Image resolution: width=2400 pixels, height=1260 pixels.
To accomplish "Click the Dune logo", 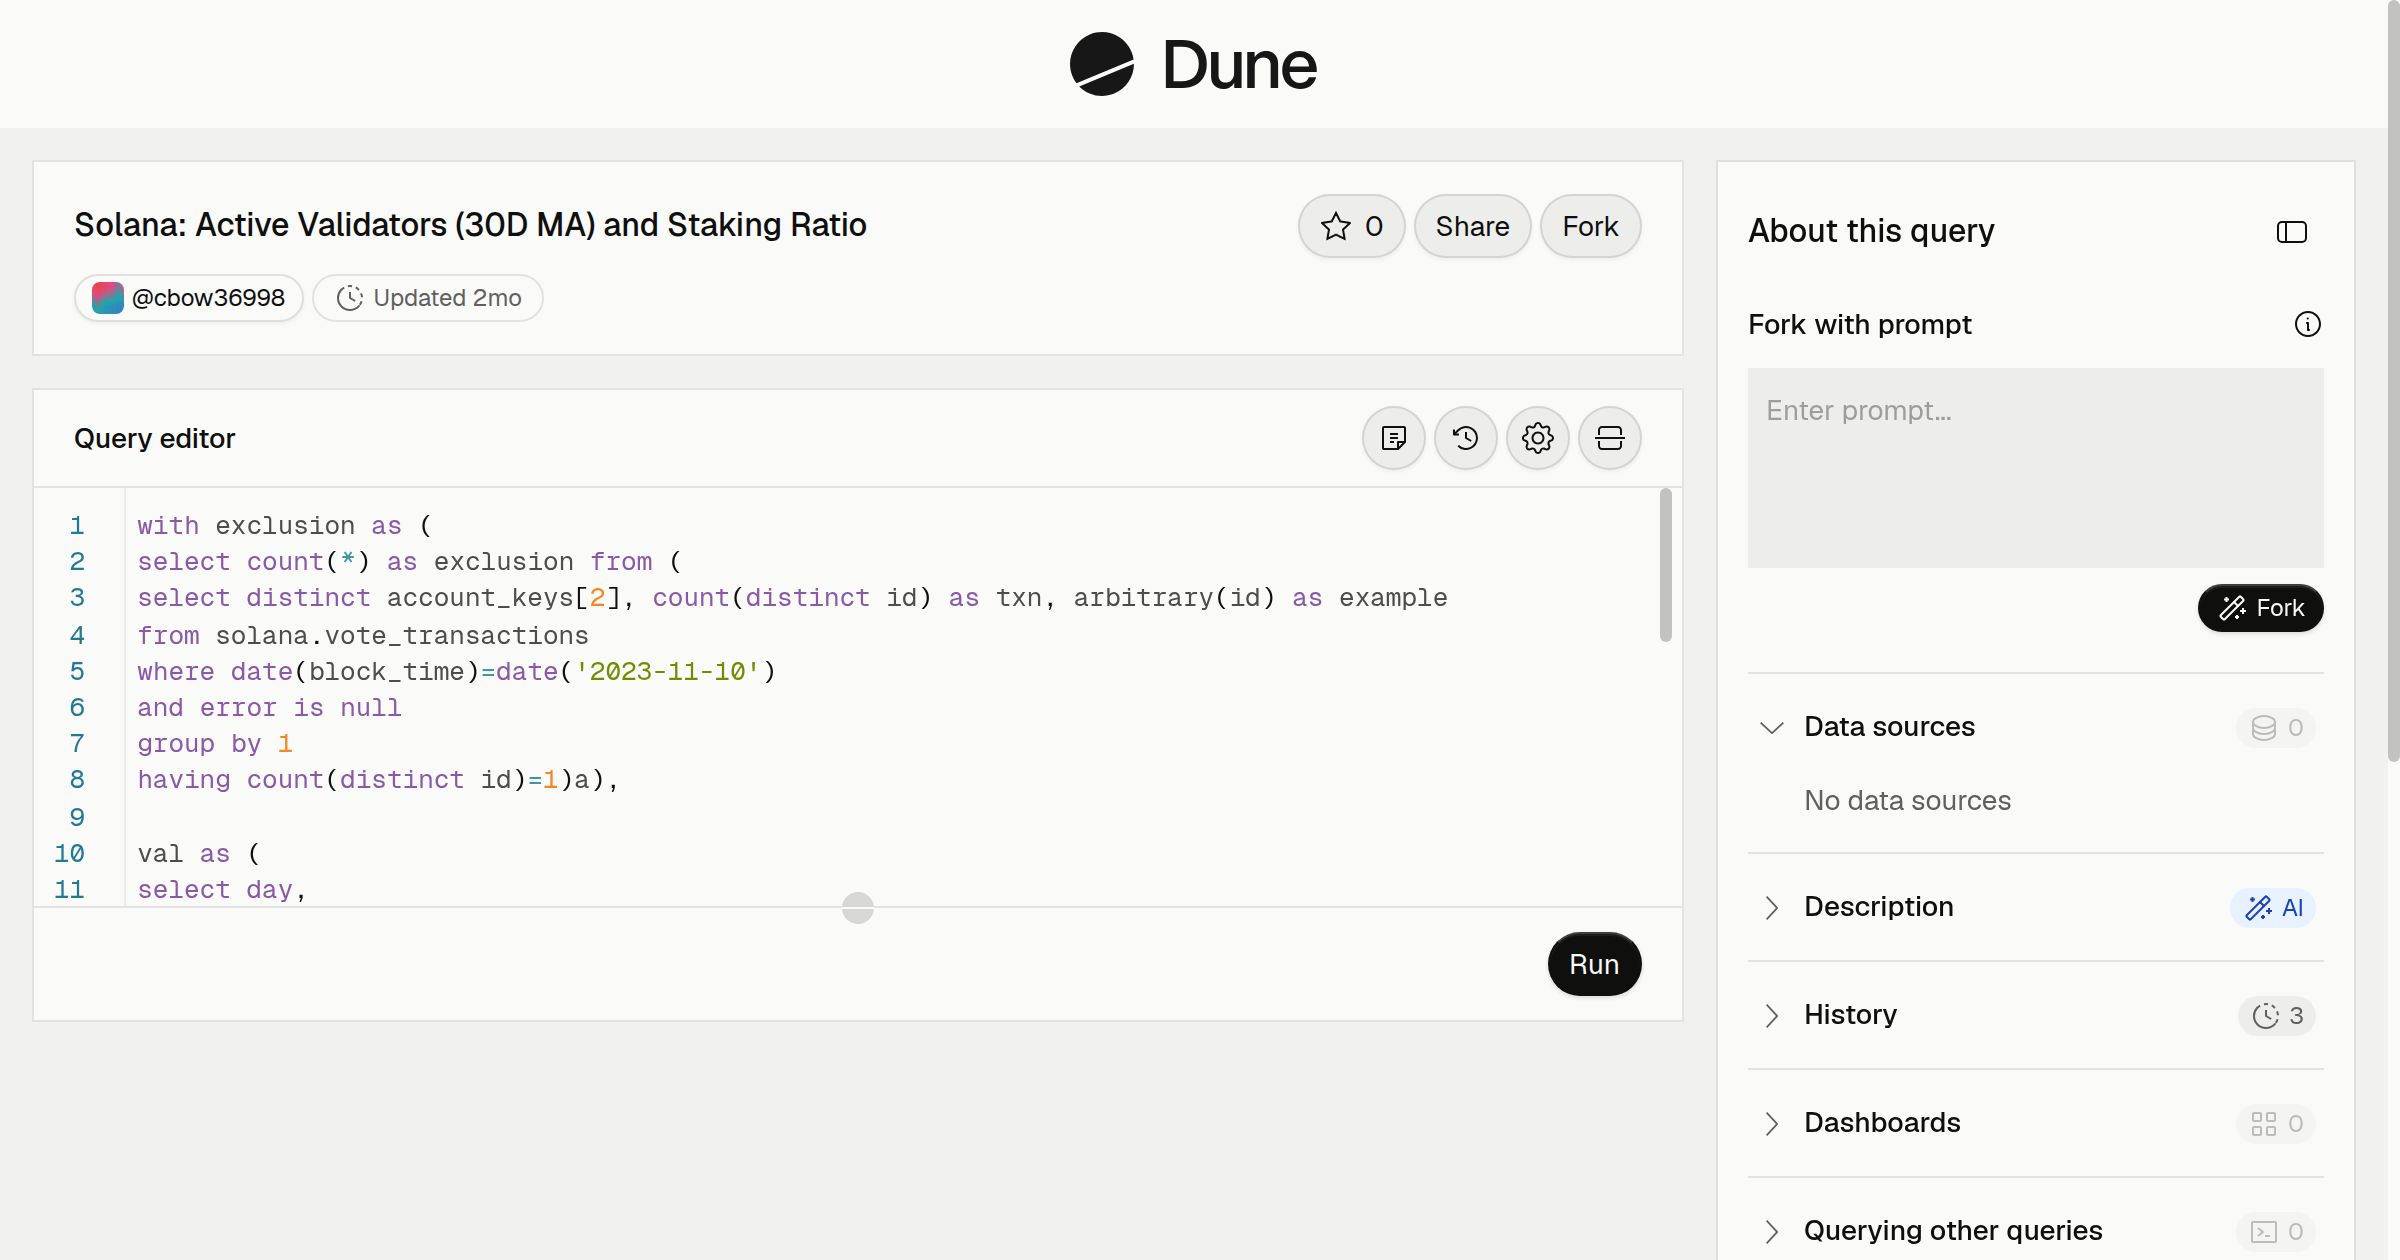I will [1193, 64].
